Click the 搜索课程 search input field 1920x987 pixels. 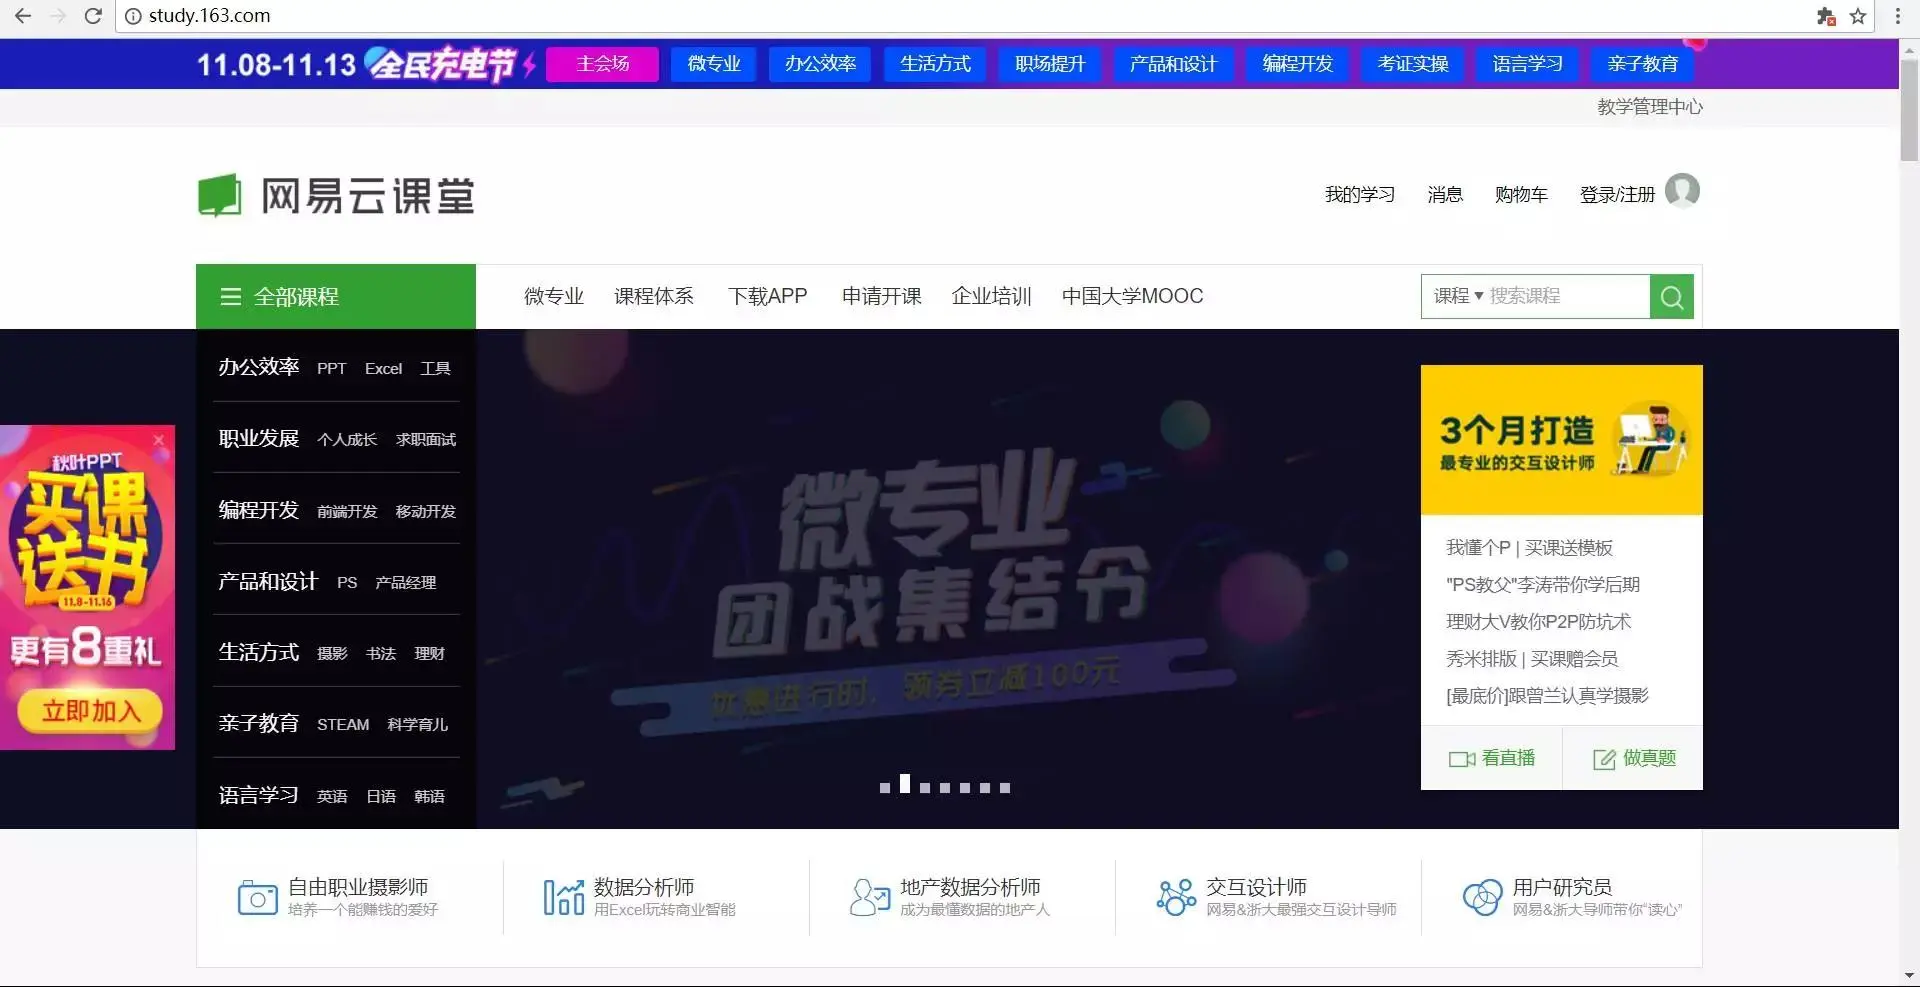click(x=1566, y=296)
